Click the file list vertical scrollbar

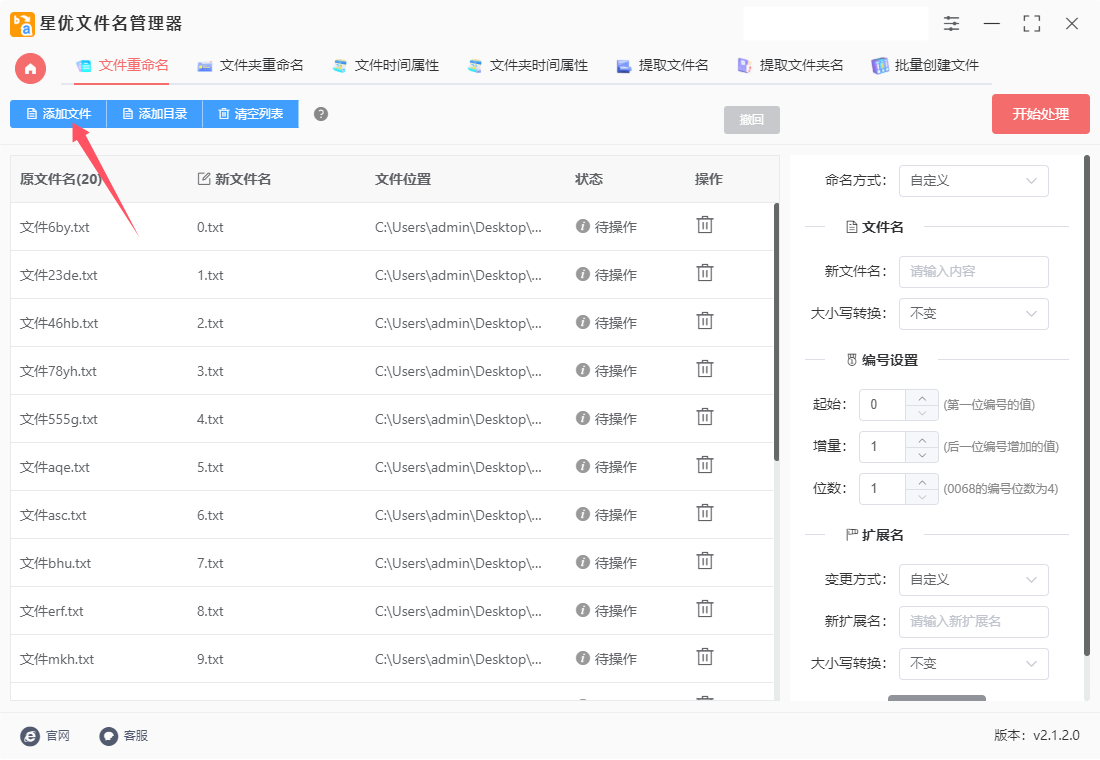tap(776, 332)
